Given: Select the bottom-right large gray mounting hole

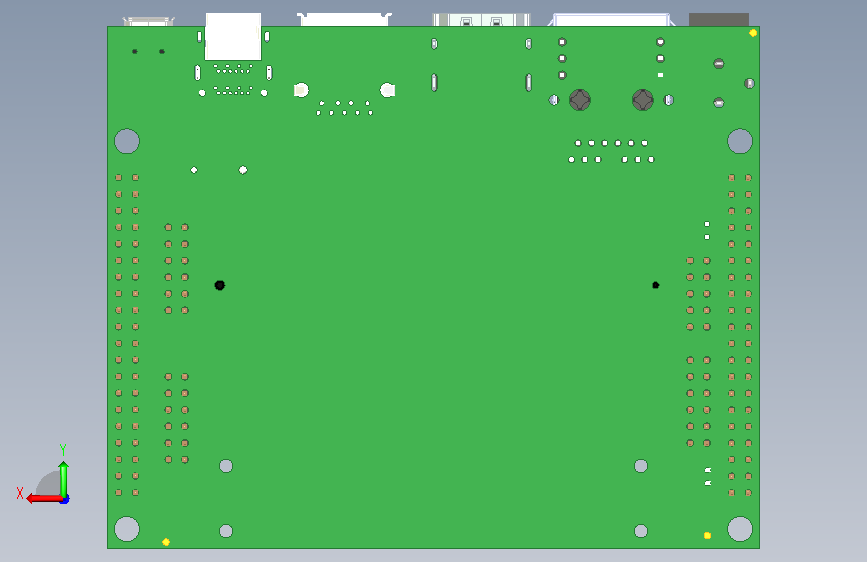Looking at the screenshot, I should coord(740,529).
